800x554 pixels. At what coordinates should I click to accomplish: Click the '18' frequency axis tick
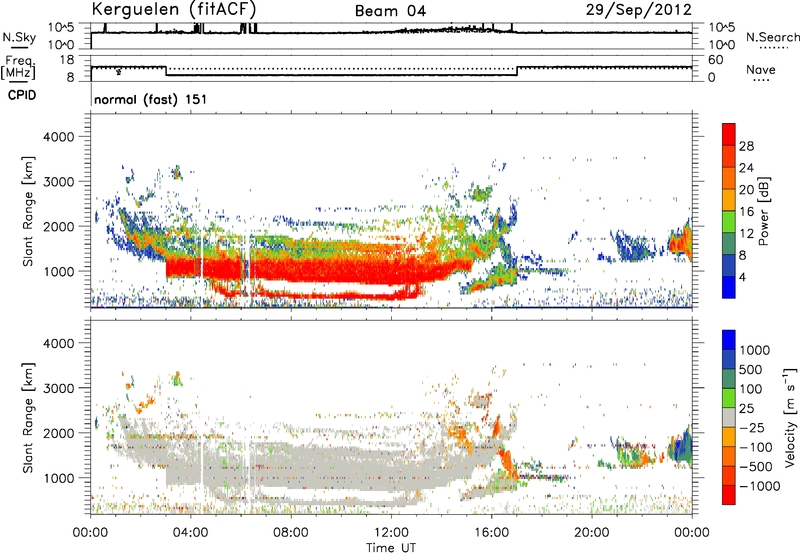pyautogui.click(x=66, y=60)
